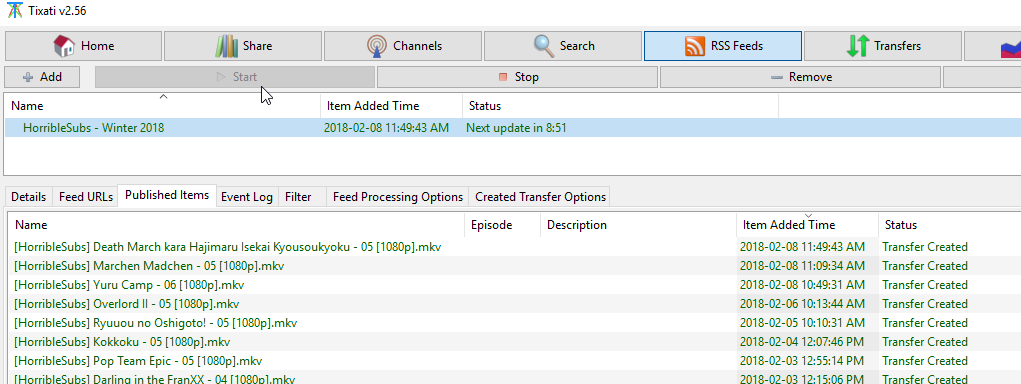Switch to the Details tab
The width and height of the screenshot is (1021, 384).
tap(29, 197)
